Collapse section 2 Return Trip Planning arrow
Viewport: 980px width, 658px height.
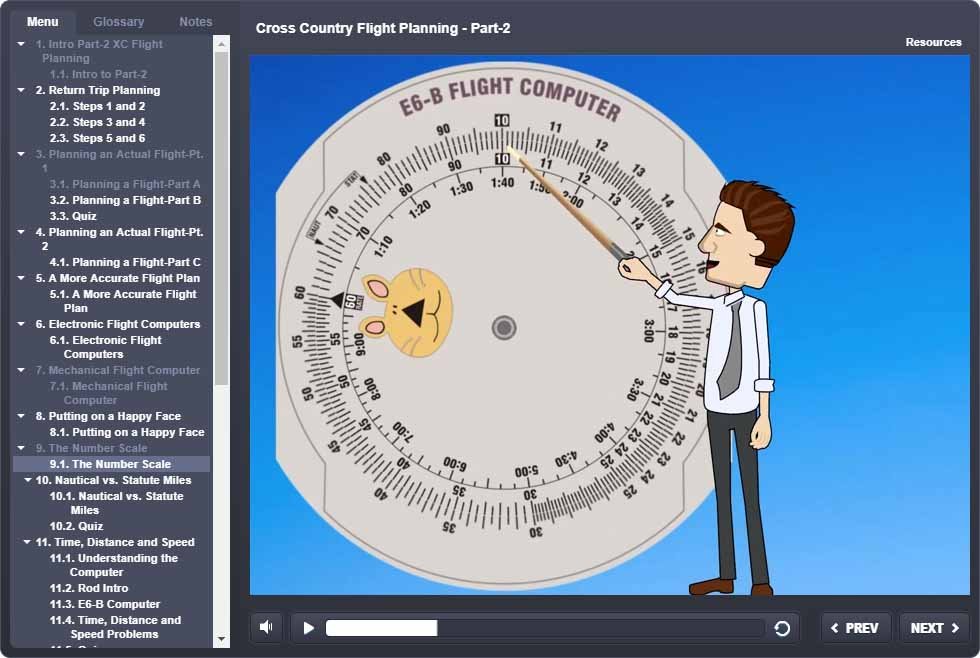point(21,90)
